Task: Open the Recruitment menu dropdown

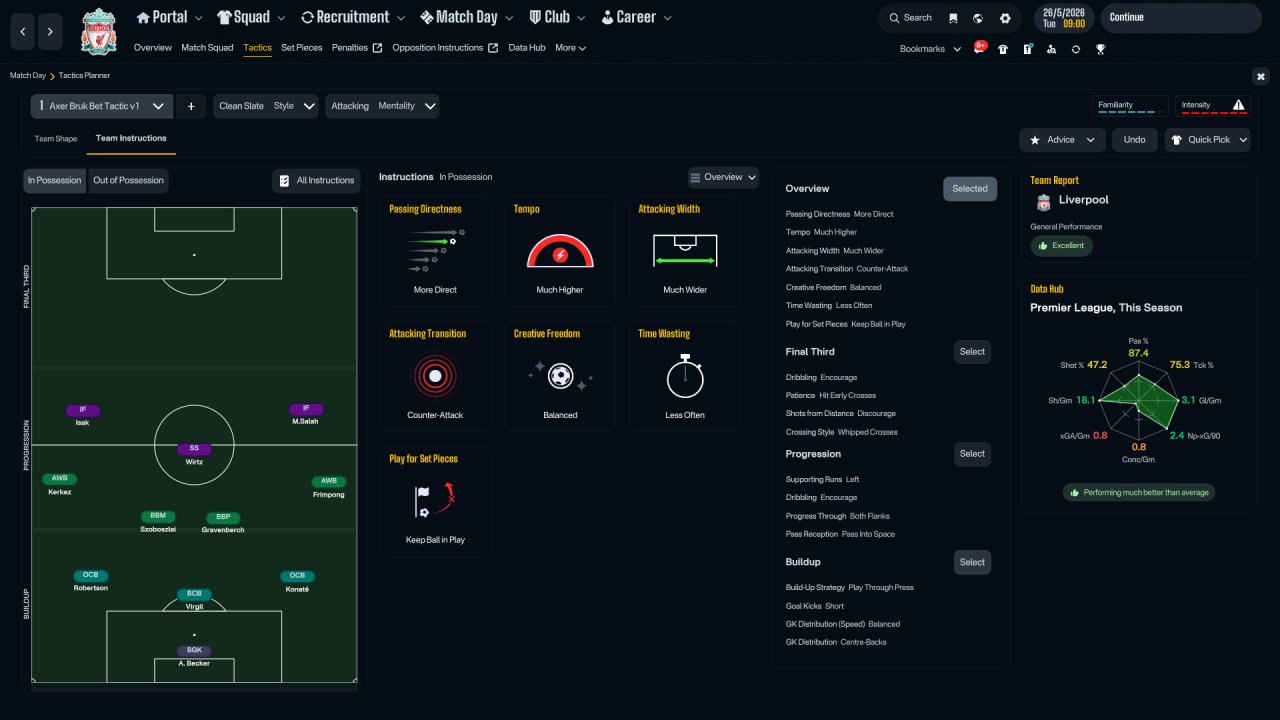Action: click(x=353, y=17)
